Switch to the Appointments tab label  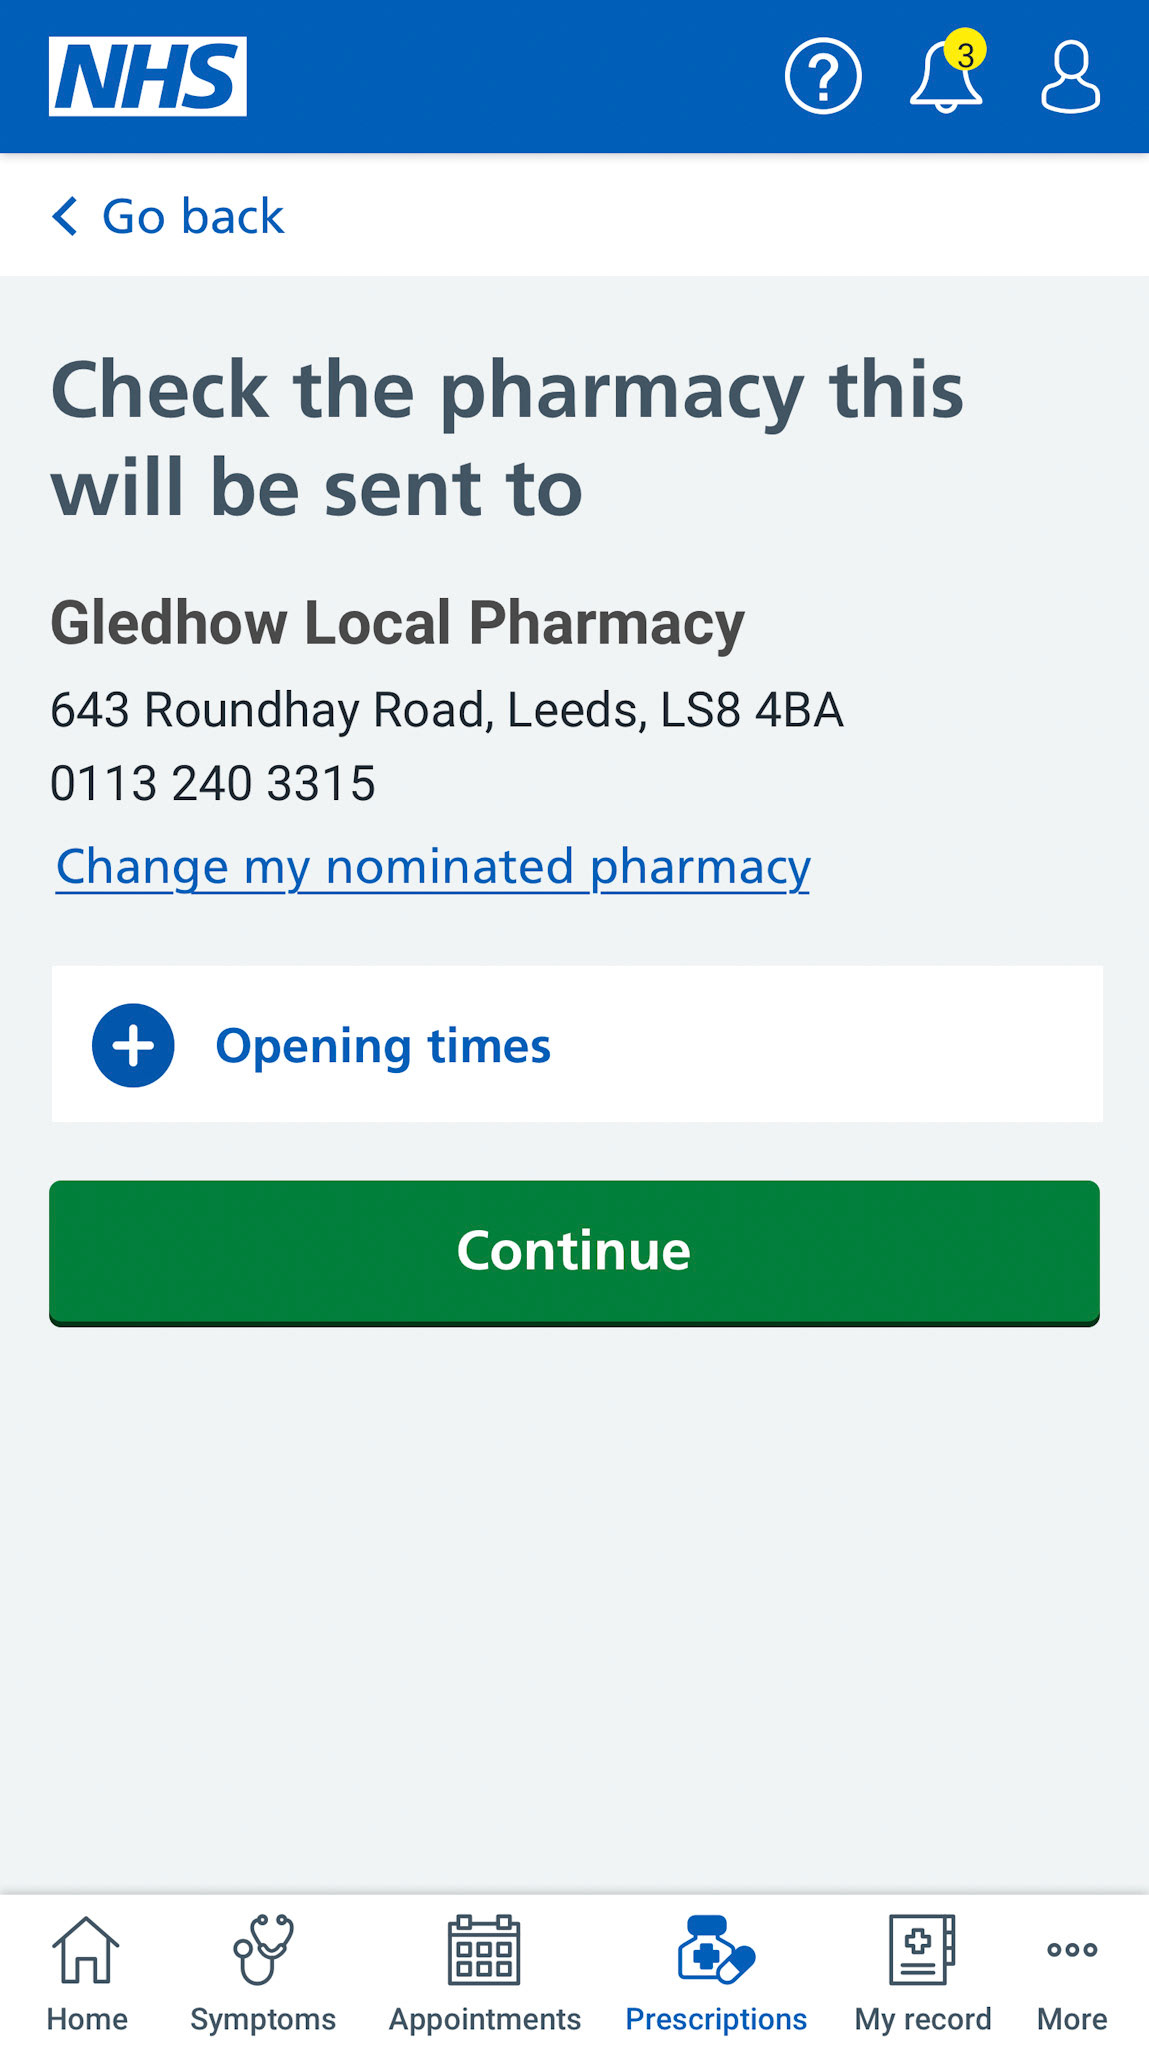485,2019
